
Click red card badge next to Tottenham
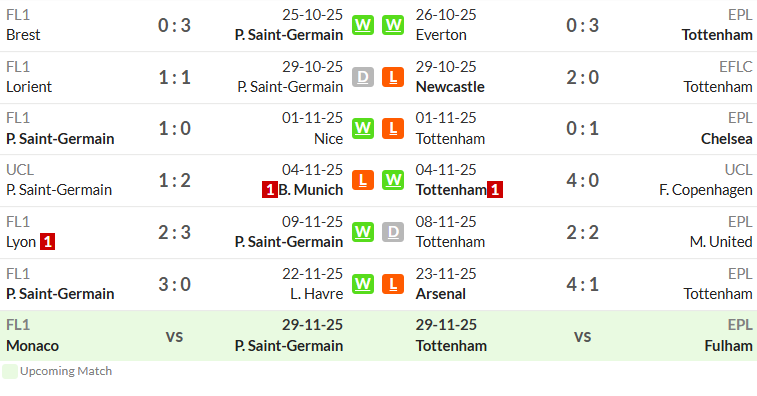click(495, 190)
